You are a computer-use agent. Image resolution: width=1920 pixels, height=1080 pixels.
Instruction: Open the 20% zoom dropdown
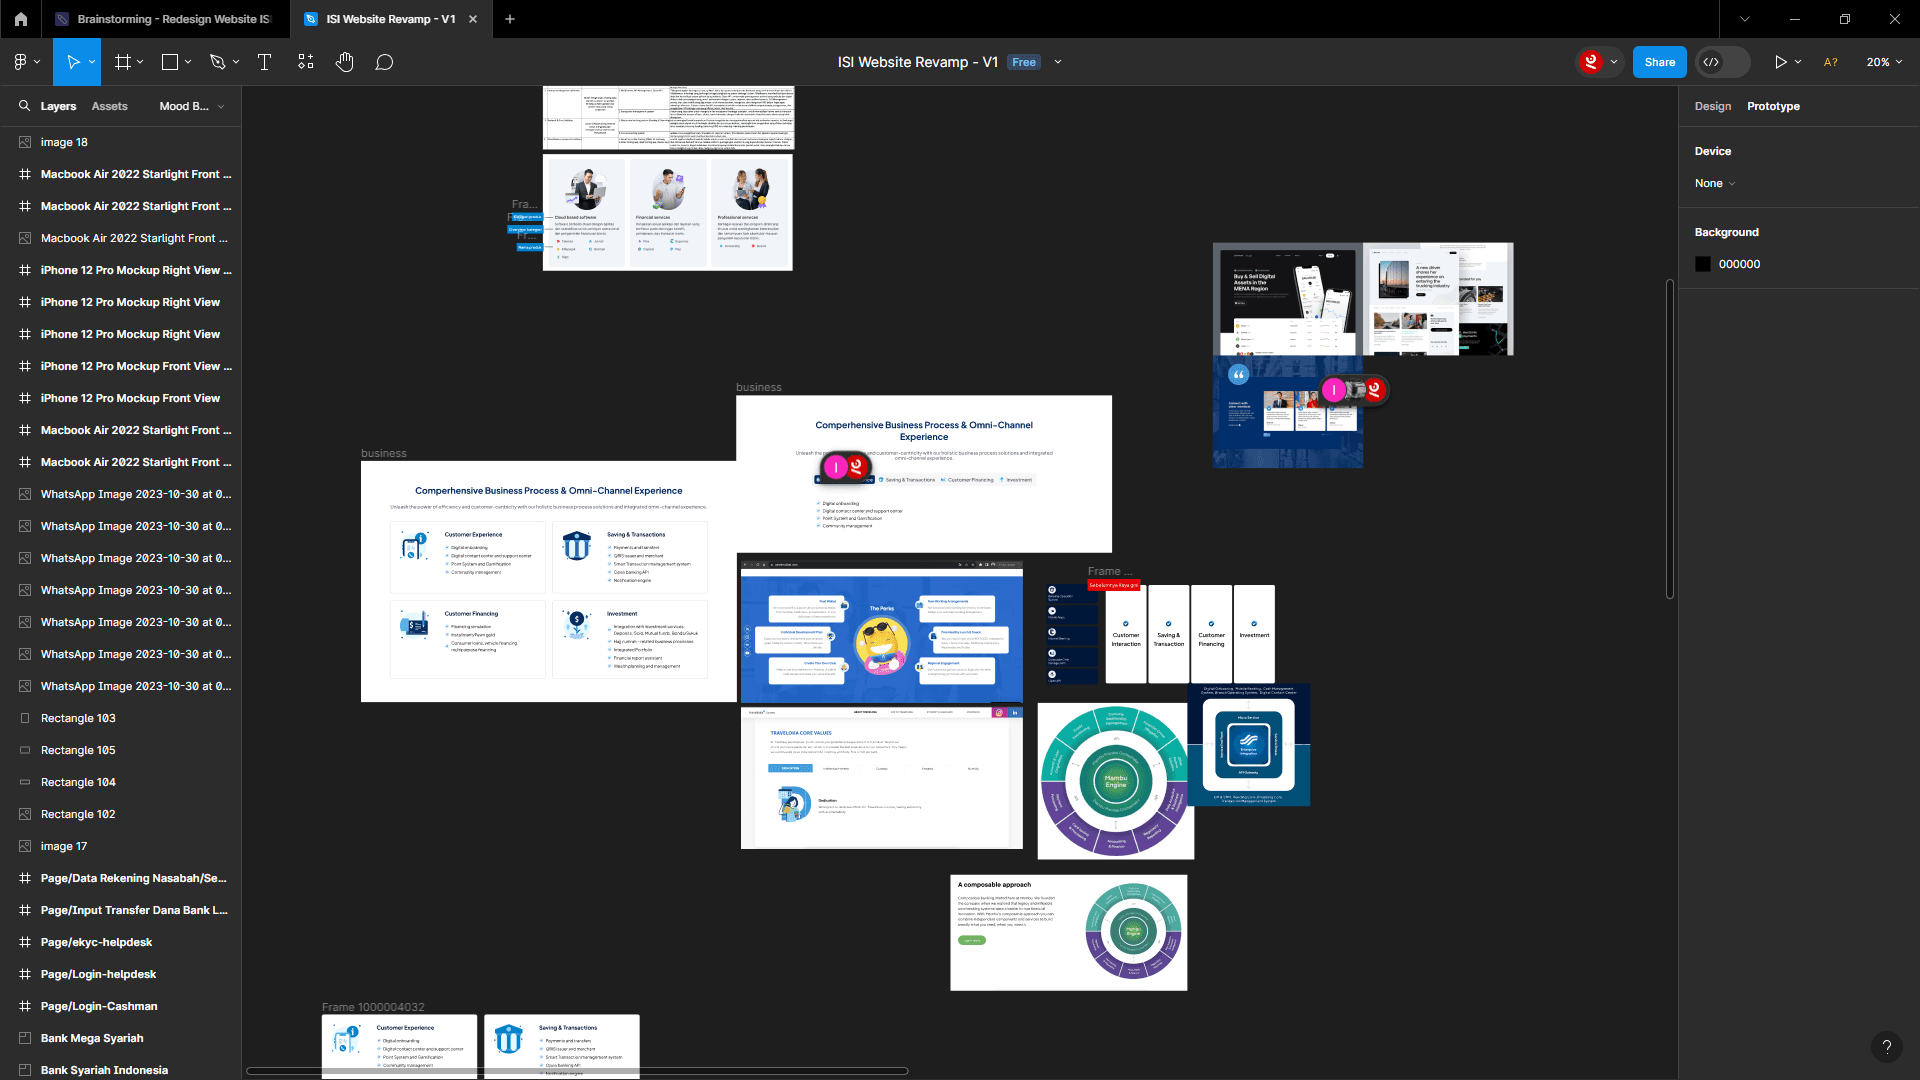tap(1884, 62)
